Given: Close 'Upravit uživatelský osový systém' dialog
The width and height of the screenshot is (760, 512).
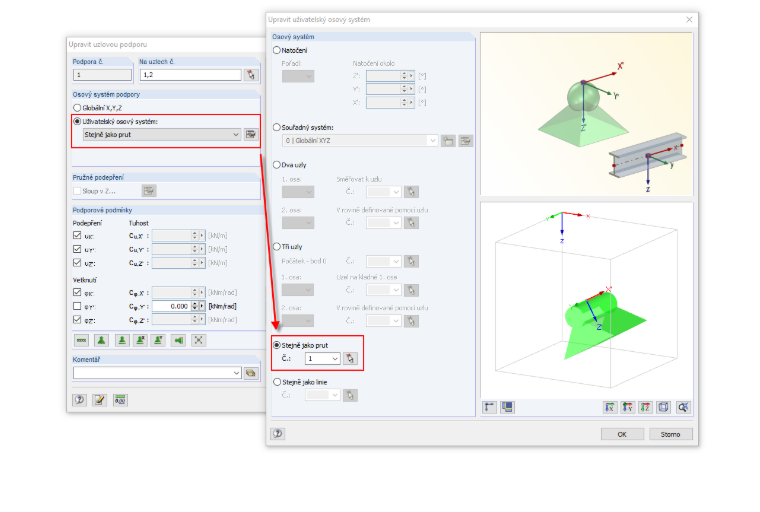Looking at the screenshot, I should pos(689,19).
